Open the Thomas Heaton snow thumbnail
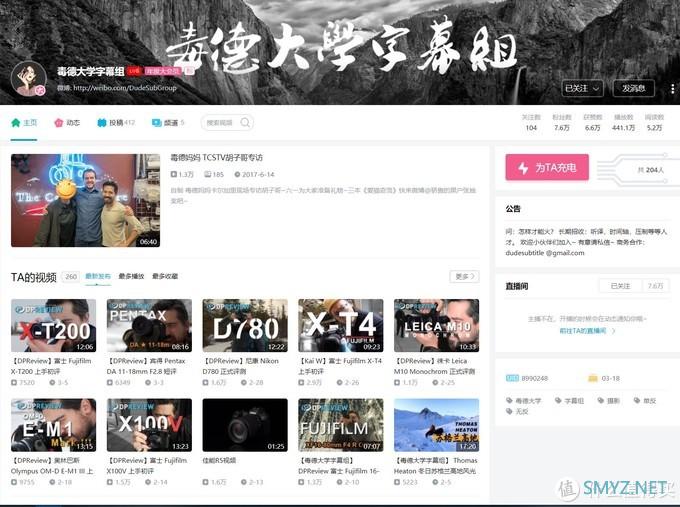This screenshot has height=507, width=680. pyautogui.click(x=436, y=425)
